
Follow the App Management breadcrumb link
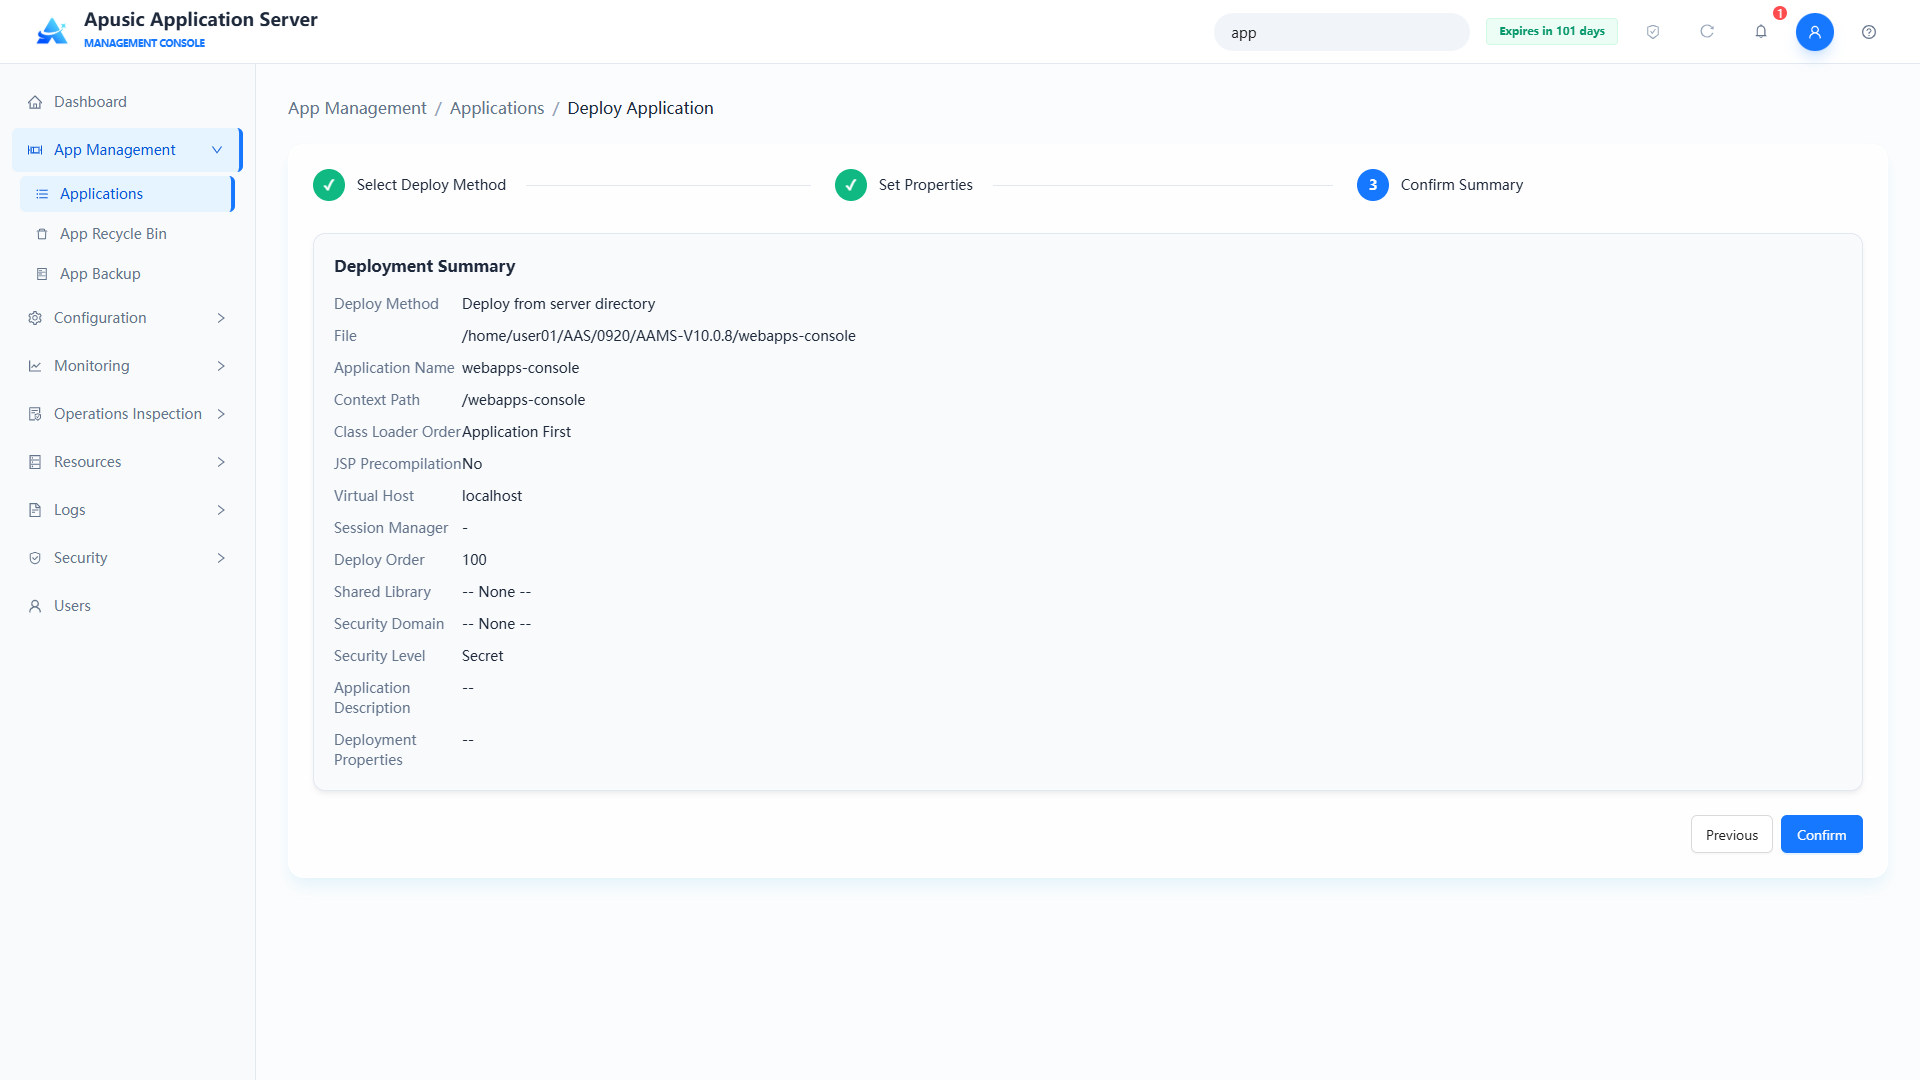click(x=357, y=108)
